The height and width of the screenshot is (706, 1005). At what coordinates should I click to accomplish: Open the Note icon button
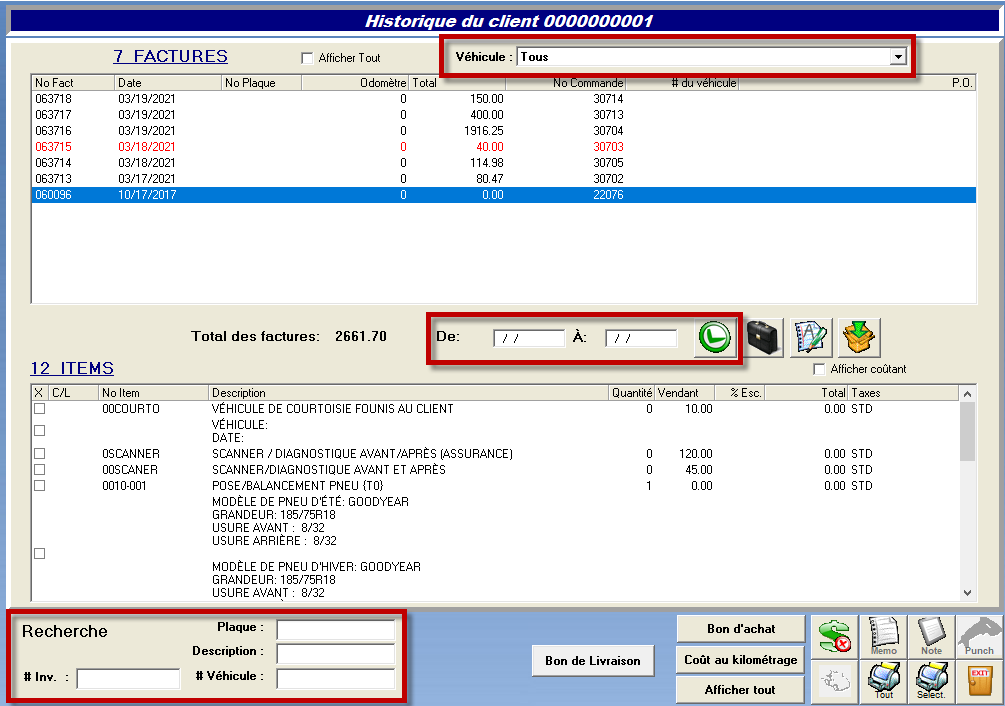[931, 637]
